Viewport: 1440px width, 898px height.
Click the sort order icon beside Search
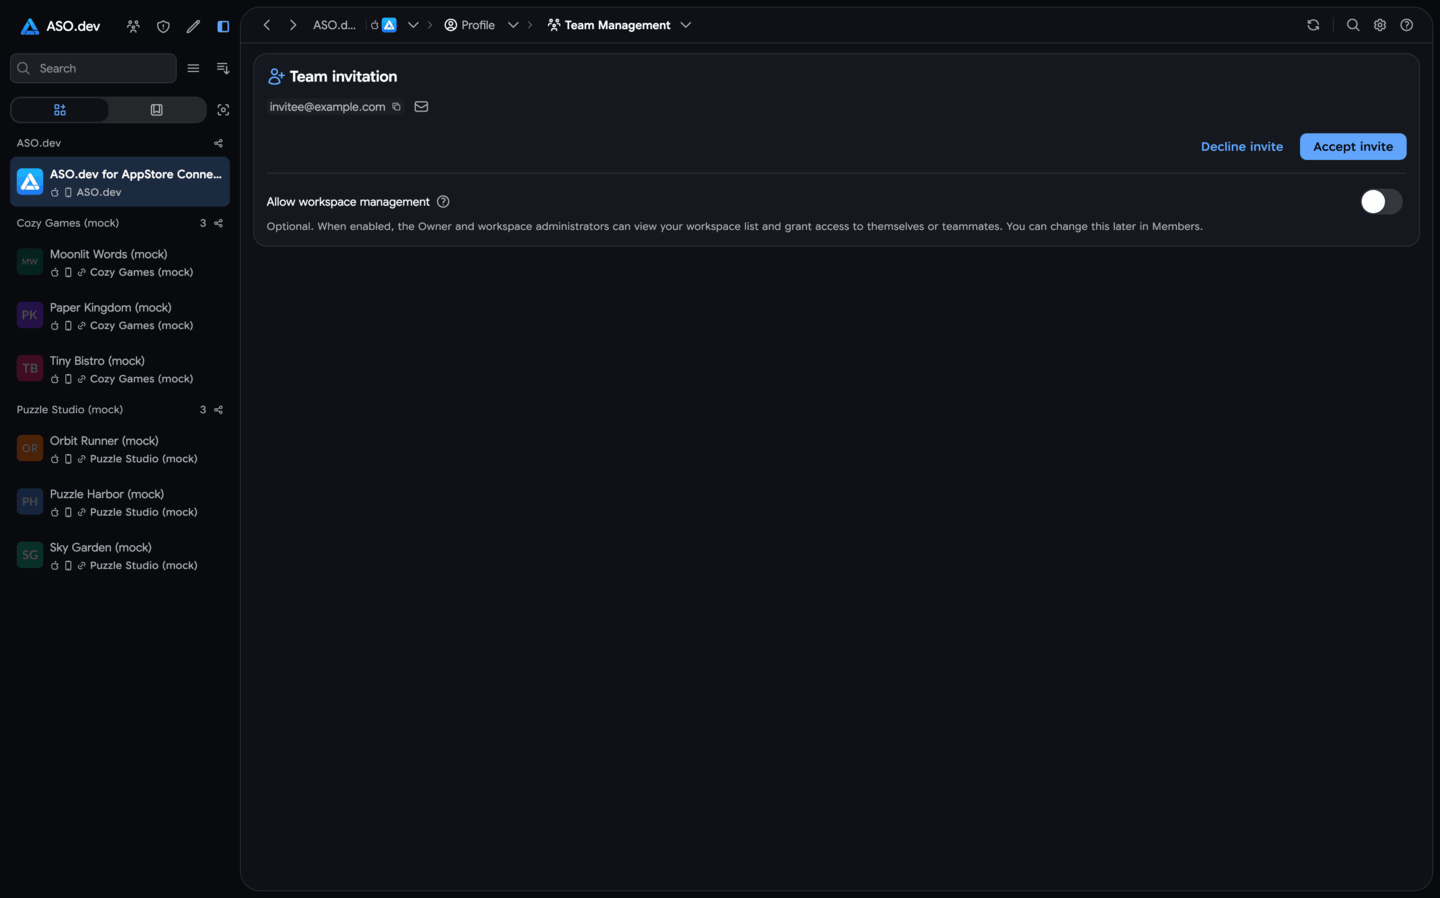tap(223, 68)
